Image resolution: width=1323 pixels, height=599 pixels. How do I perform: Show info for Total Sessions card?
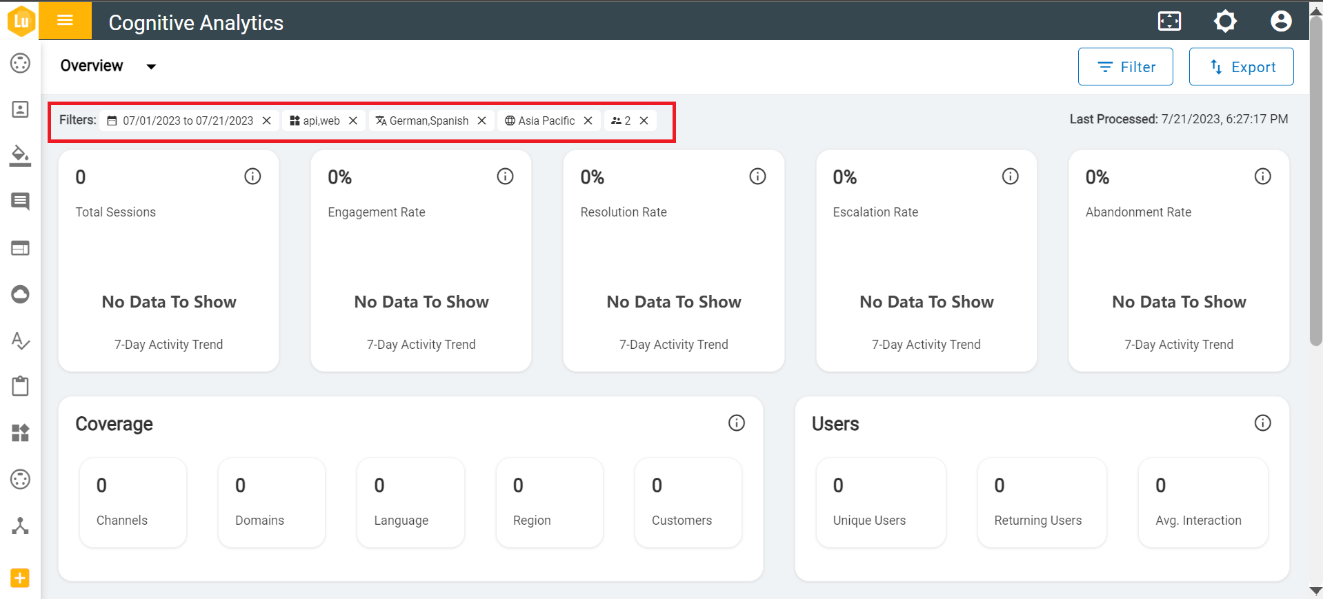(x=253, y=176)
